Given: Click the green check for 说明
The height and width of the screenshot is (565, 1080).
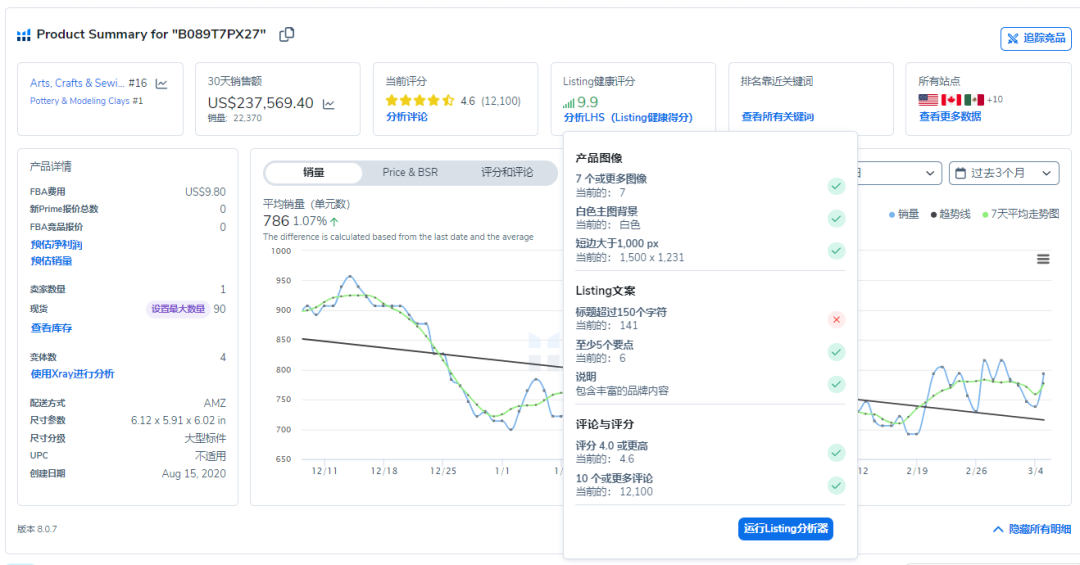Looking at the screenshot, I should (x=836, y=384).
